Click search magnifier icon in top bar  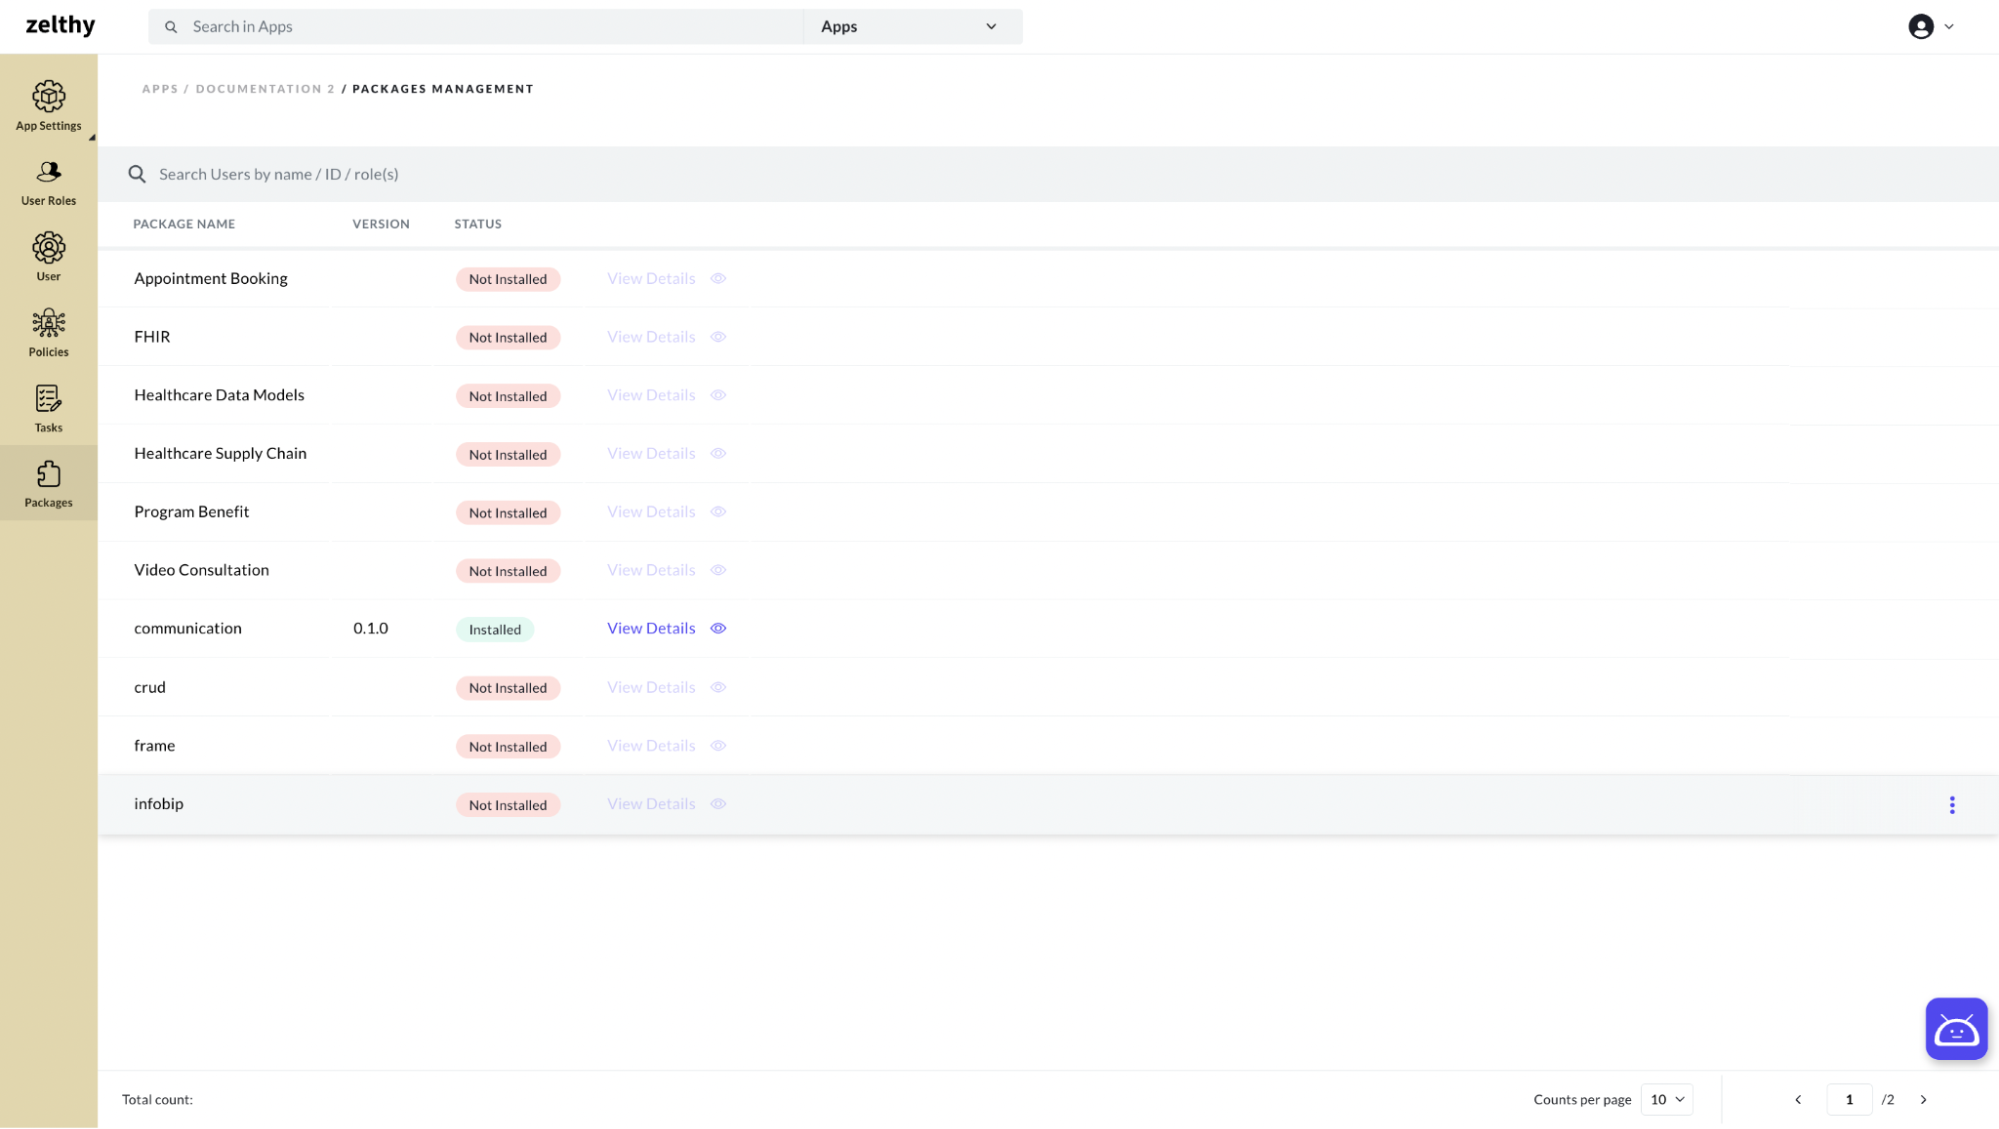click(171, 27)
